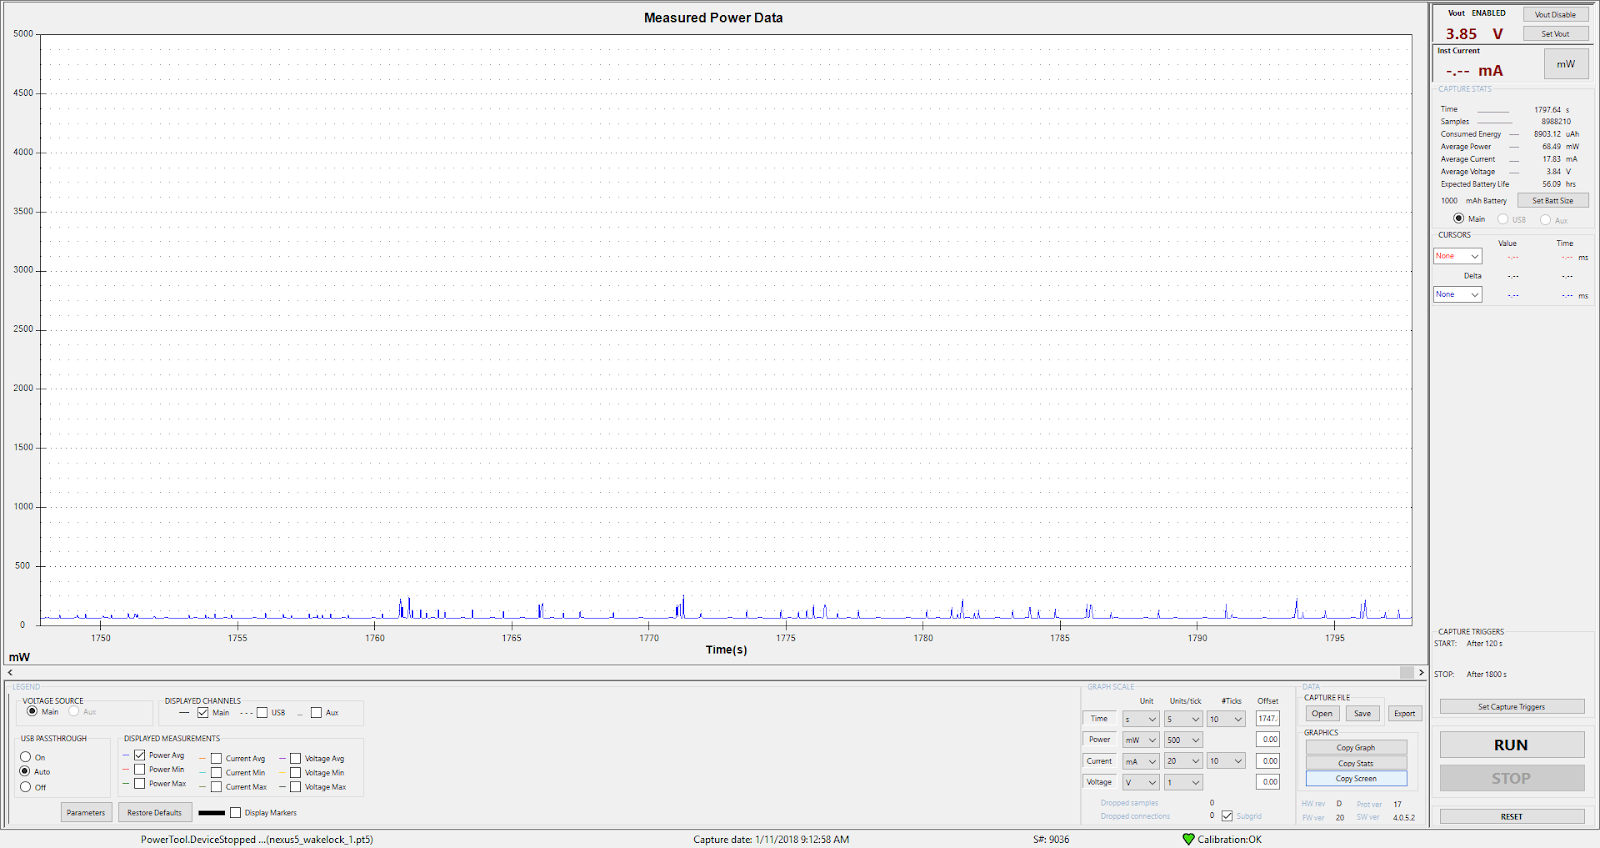1600x848 pixels.
Task: Click the RESET button
Action: click(x=1512, y=816)
